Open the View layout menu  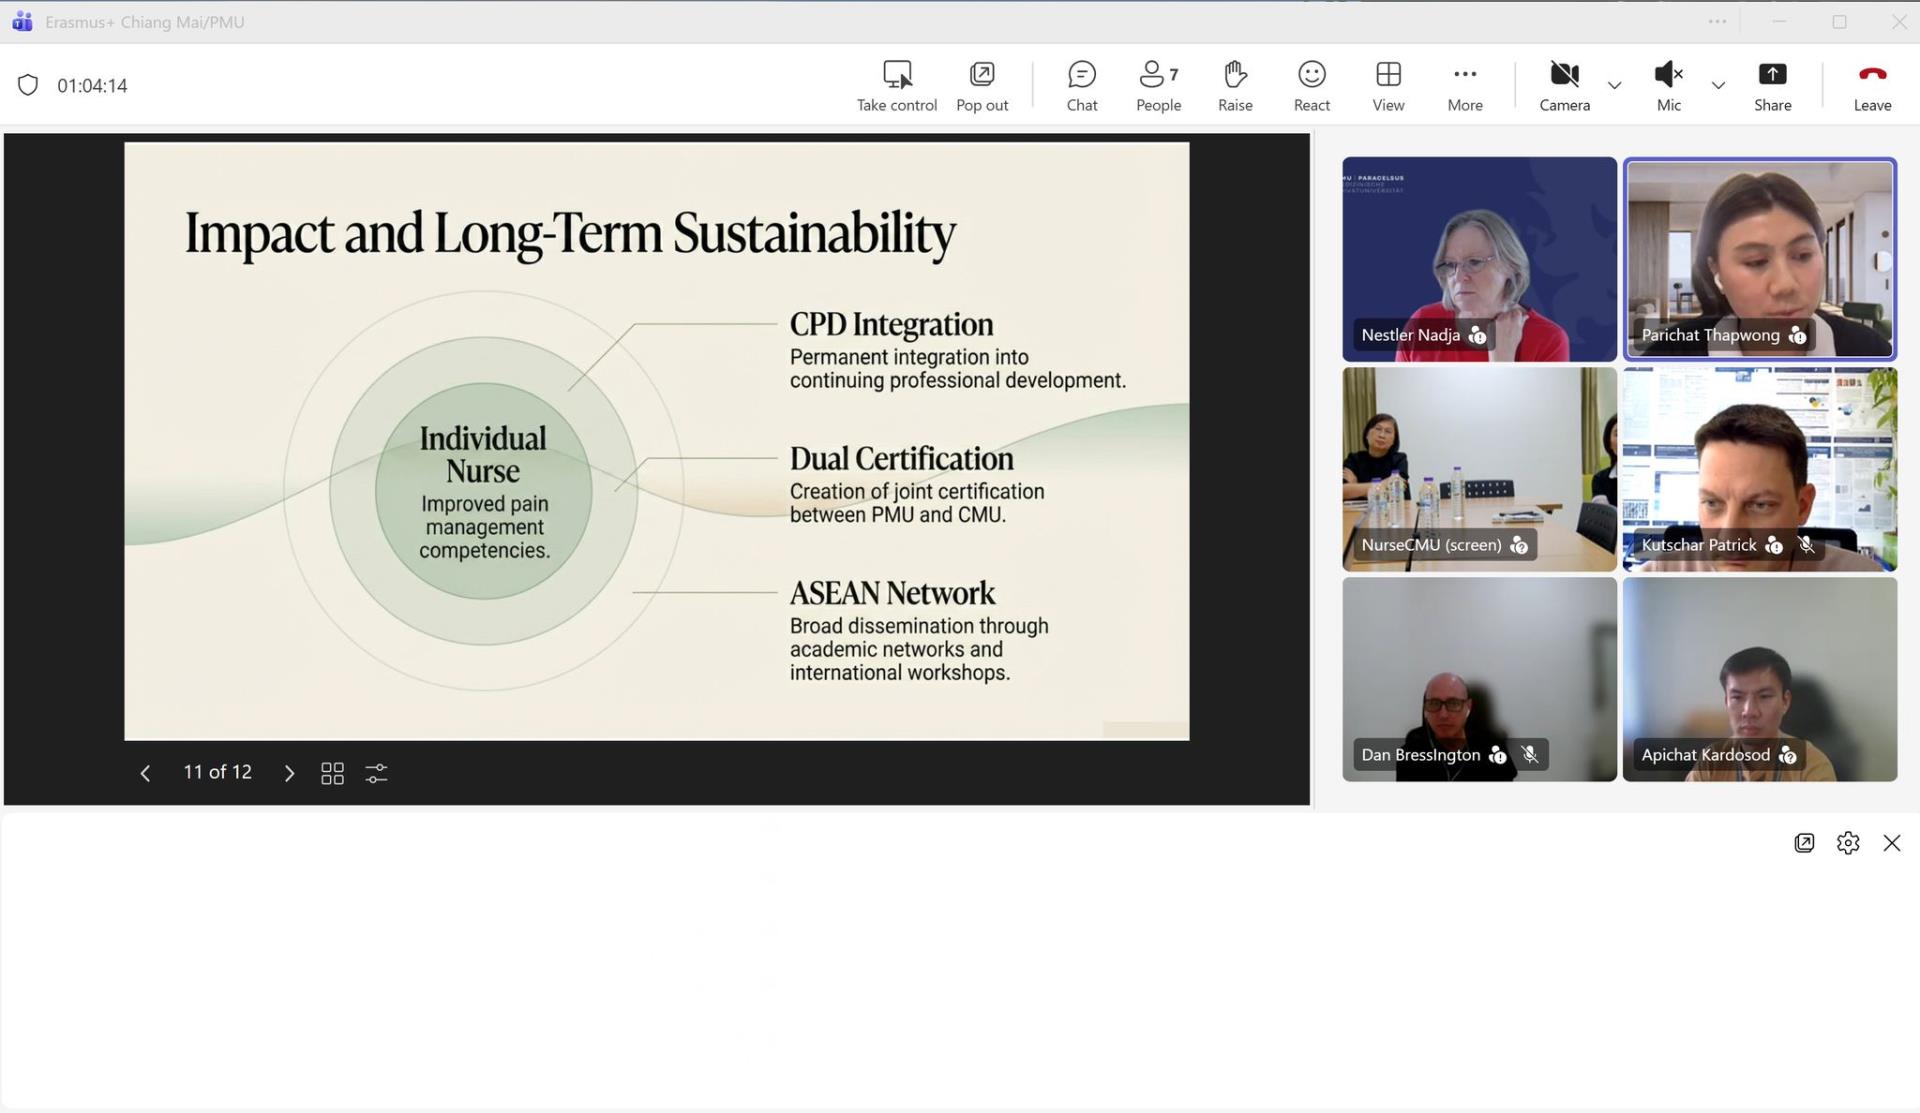coord(1388,75)
